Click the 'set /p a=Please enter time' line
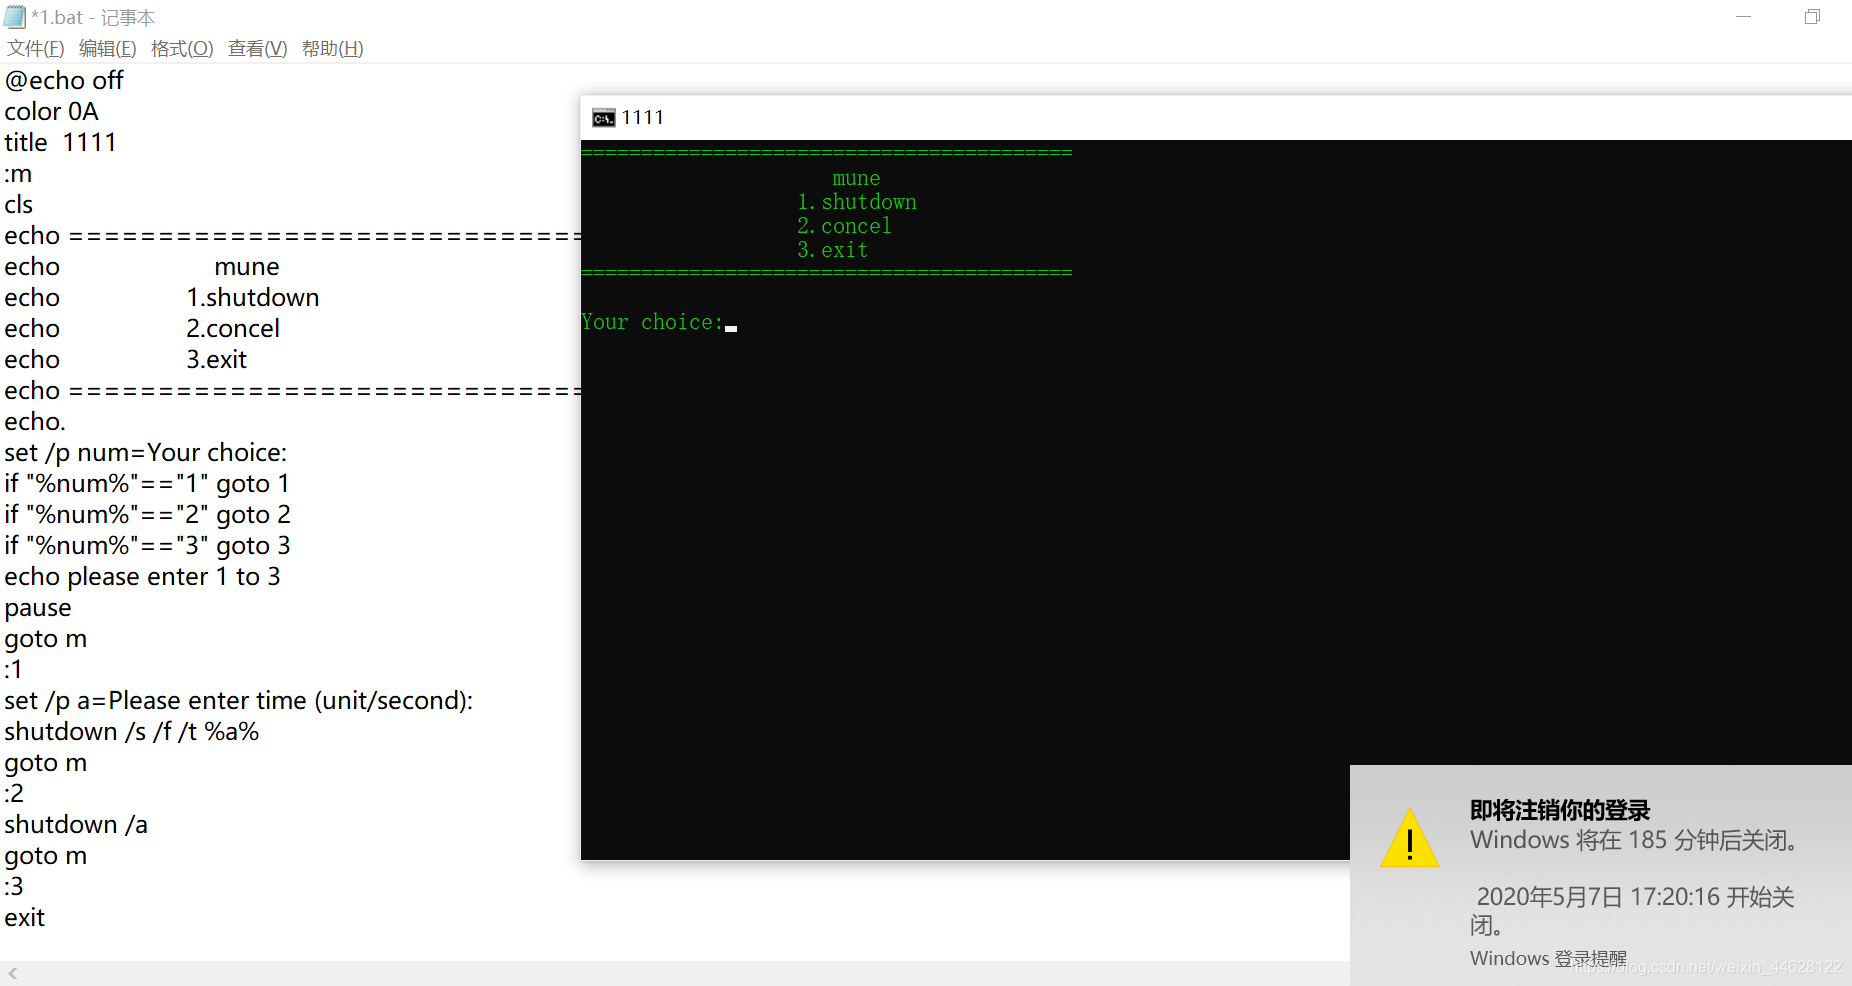1852x986 pixels. (239, 700)
